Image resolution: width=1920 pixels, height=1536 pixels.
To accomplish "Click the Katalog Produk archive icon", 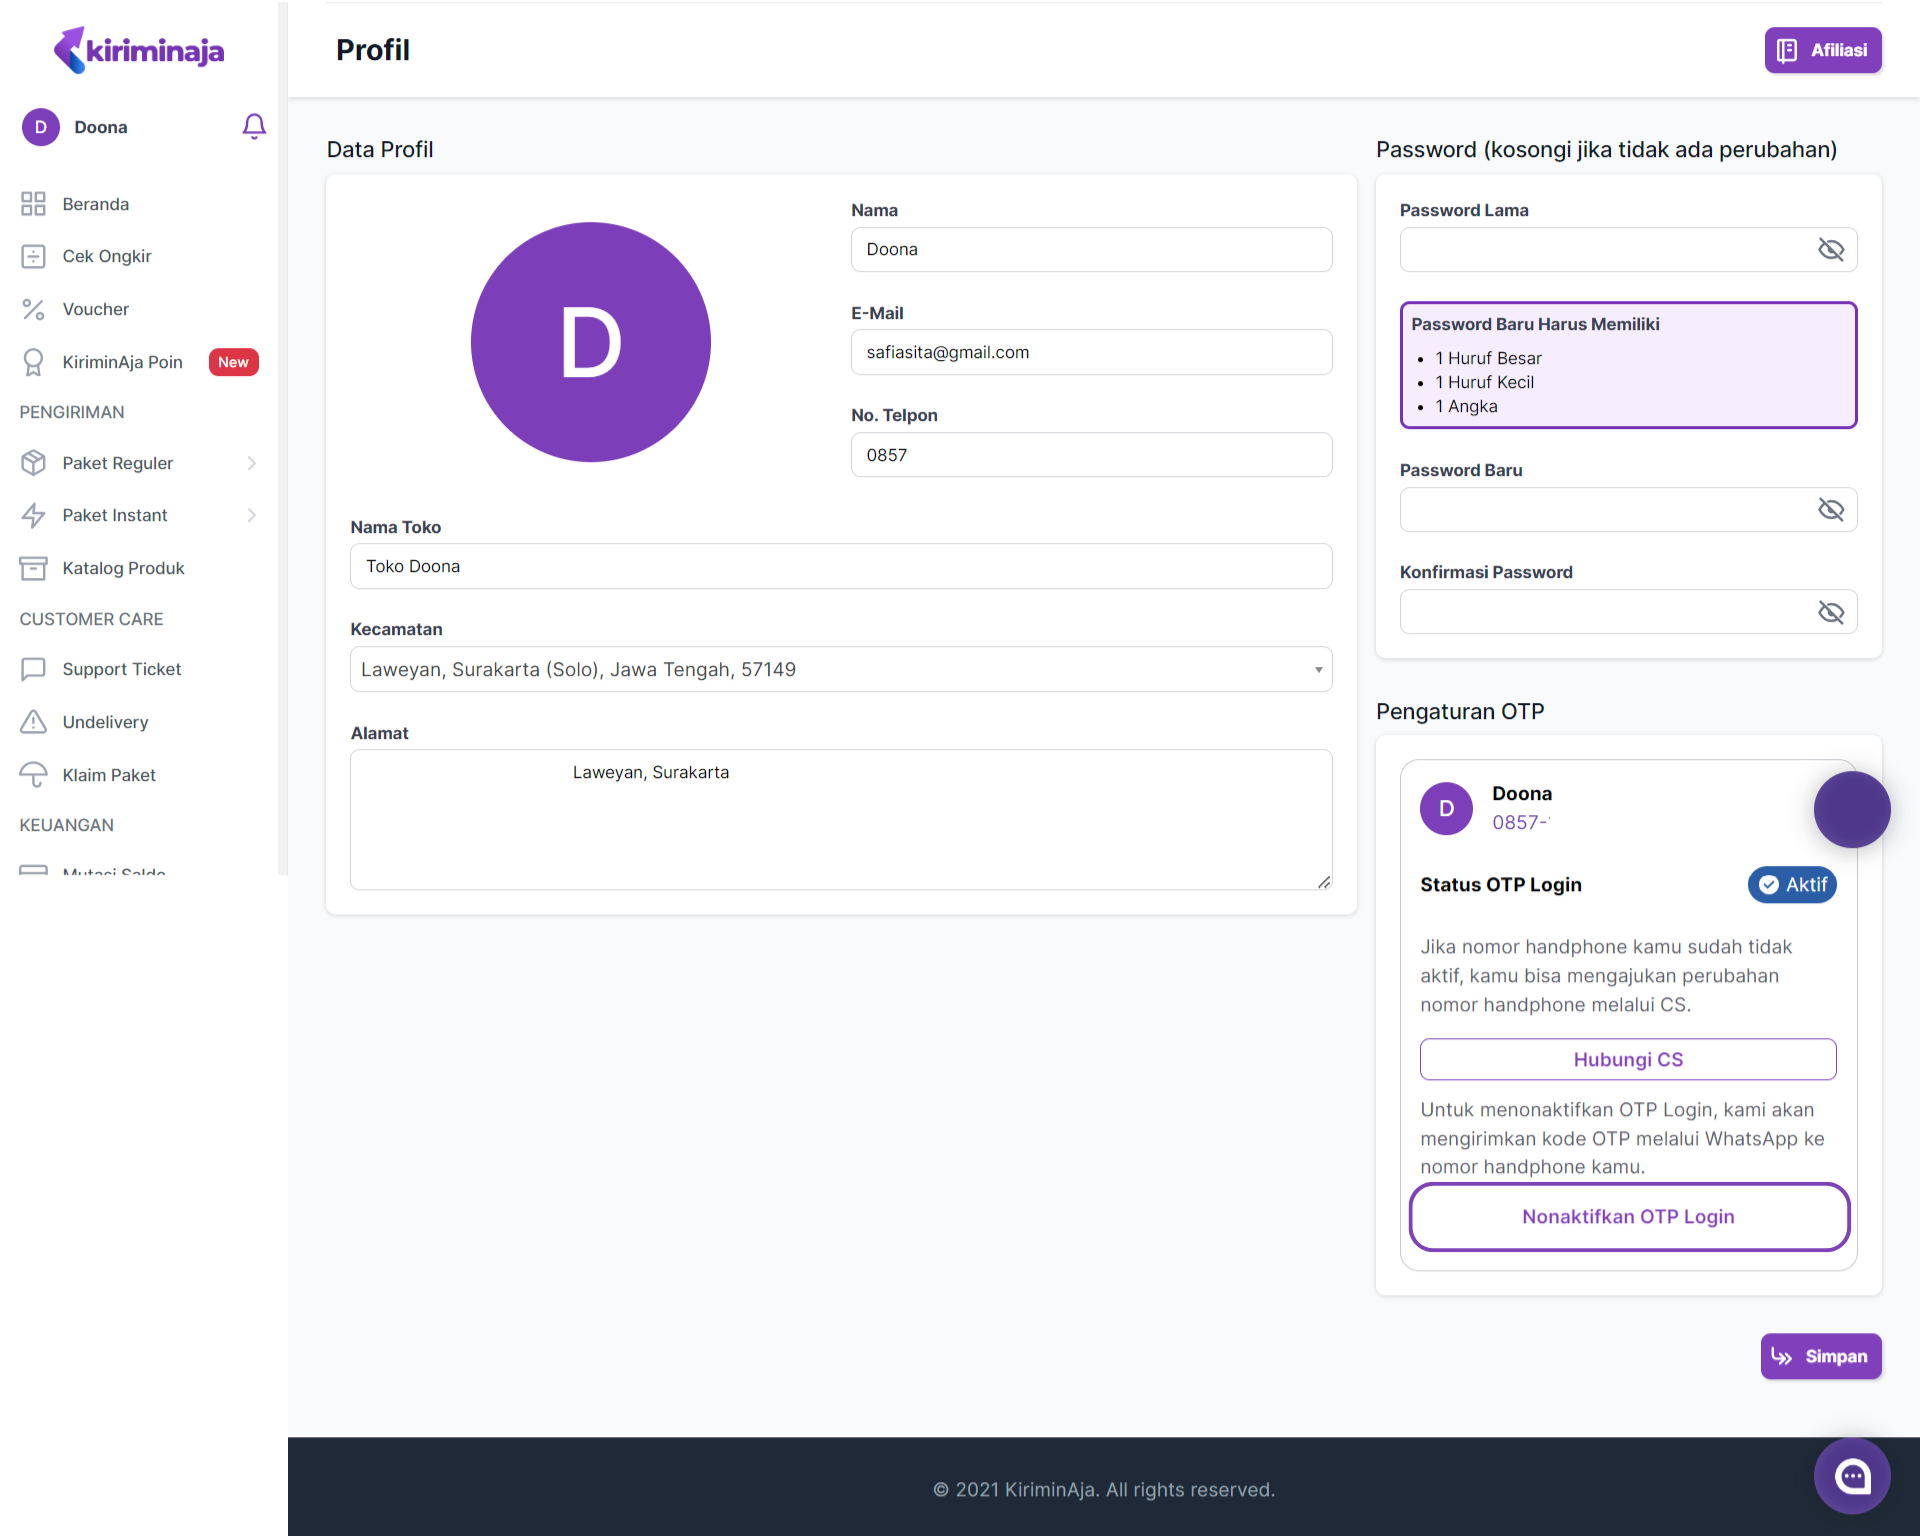I will coord(33,568).
